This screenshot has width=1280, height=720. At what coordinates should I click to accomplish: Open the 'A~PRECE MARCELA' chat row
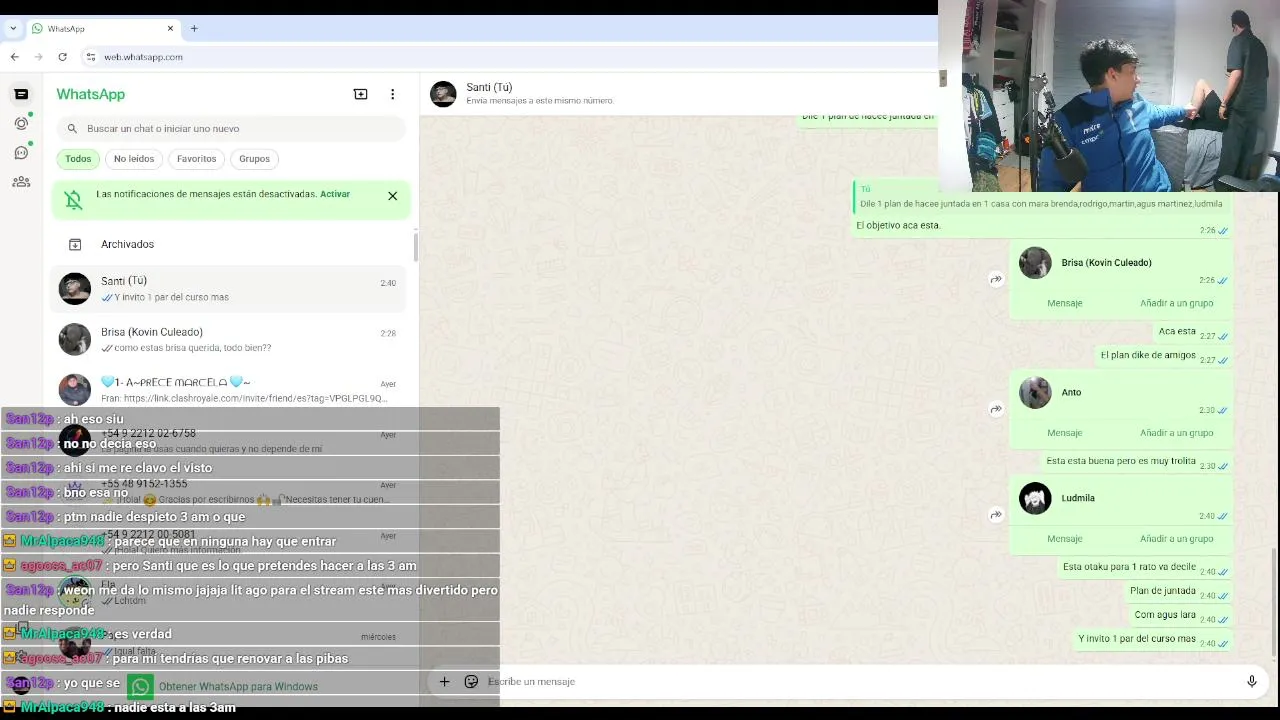pos(230,389)
